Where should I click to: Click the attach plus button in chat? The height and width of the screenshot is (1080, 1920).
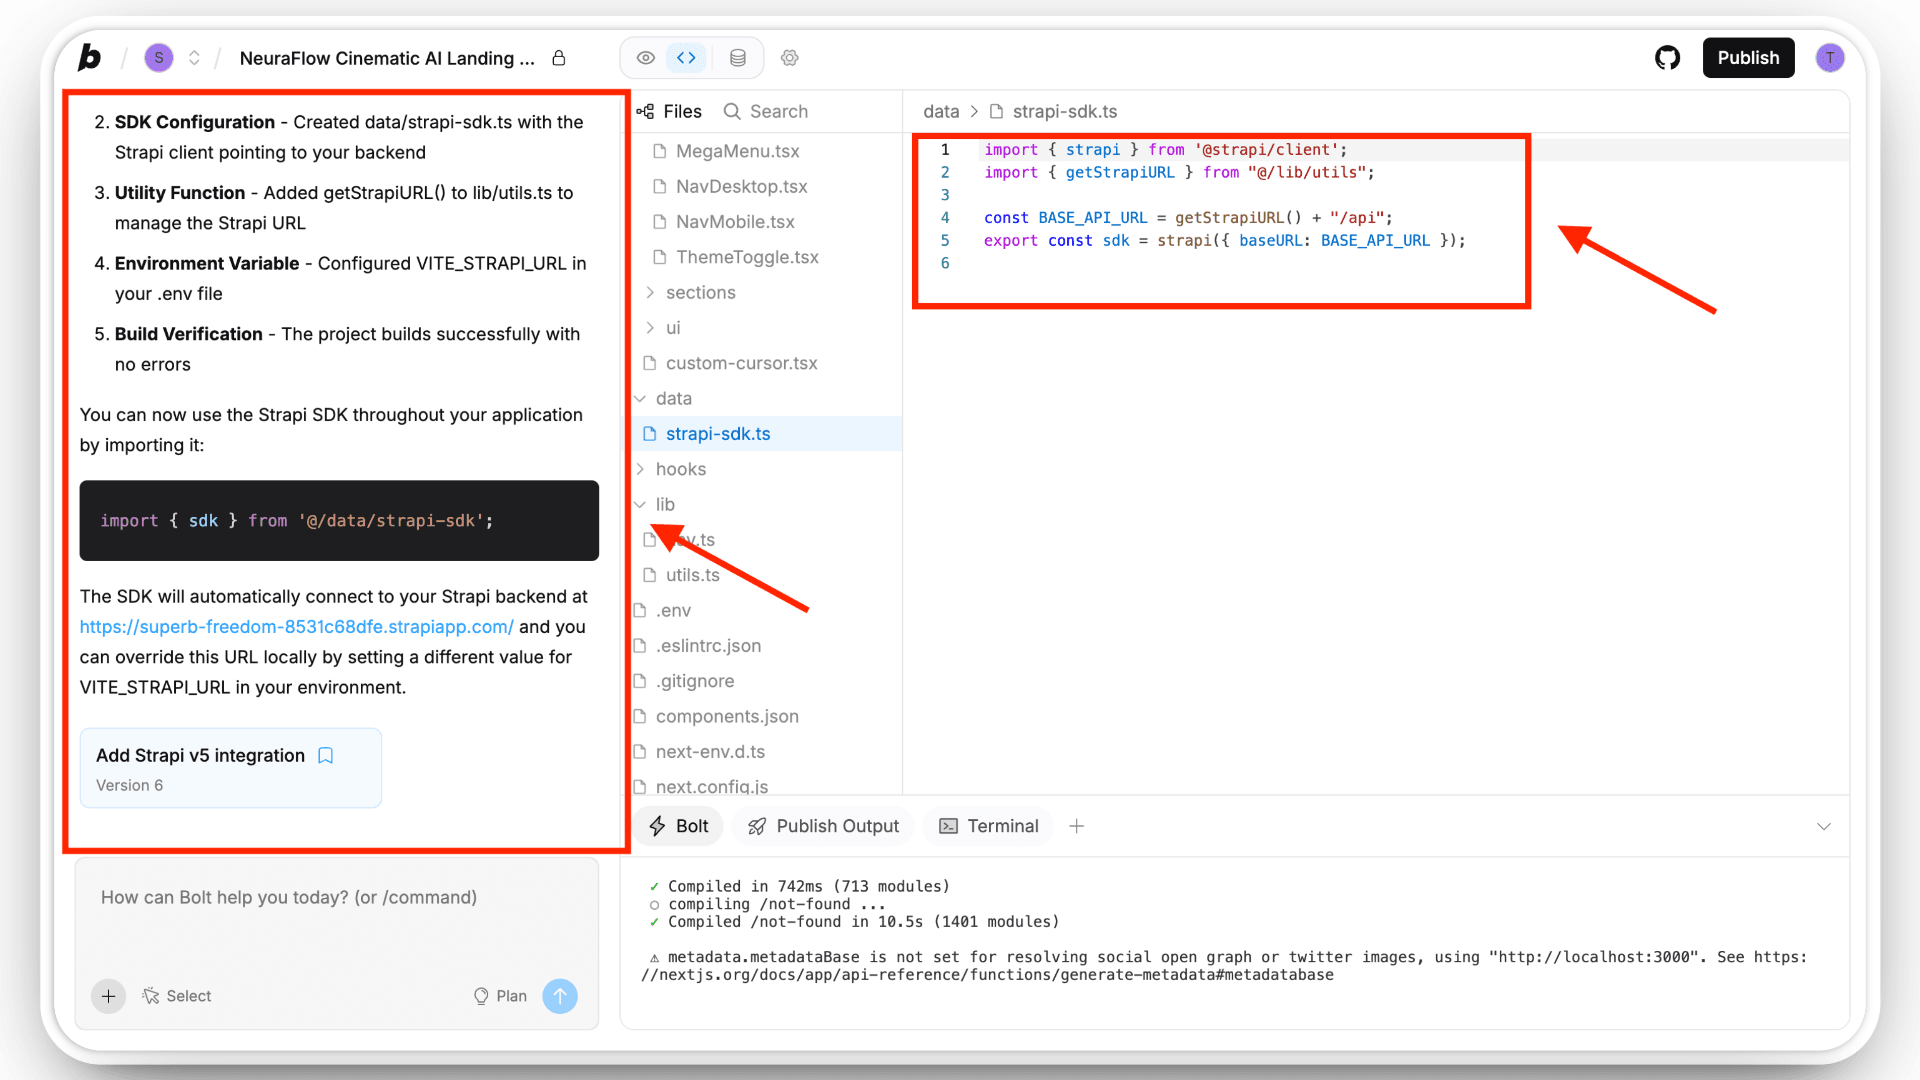point(108,996)
